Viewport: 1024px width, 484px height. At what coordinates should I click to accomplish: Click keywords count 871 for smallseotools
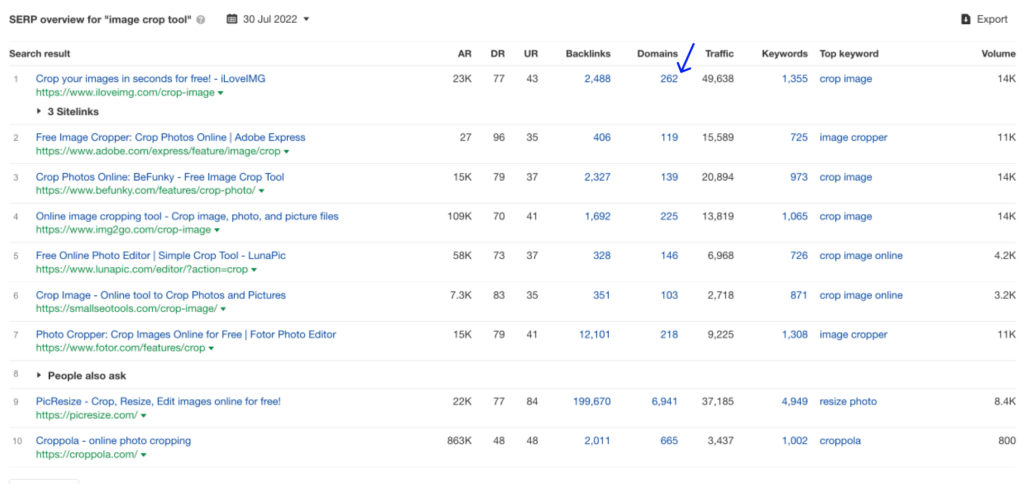pyautogui.click(x=799, y=295)
